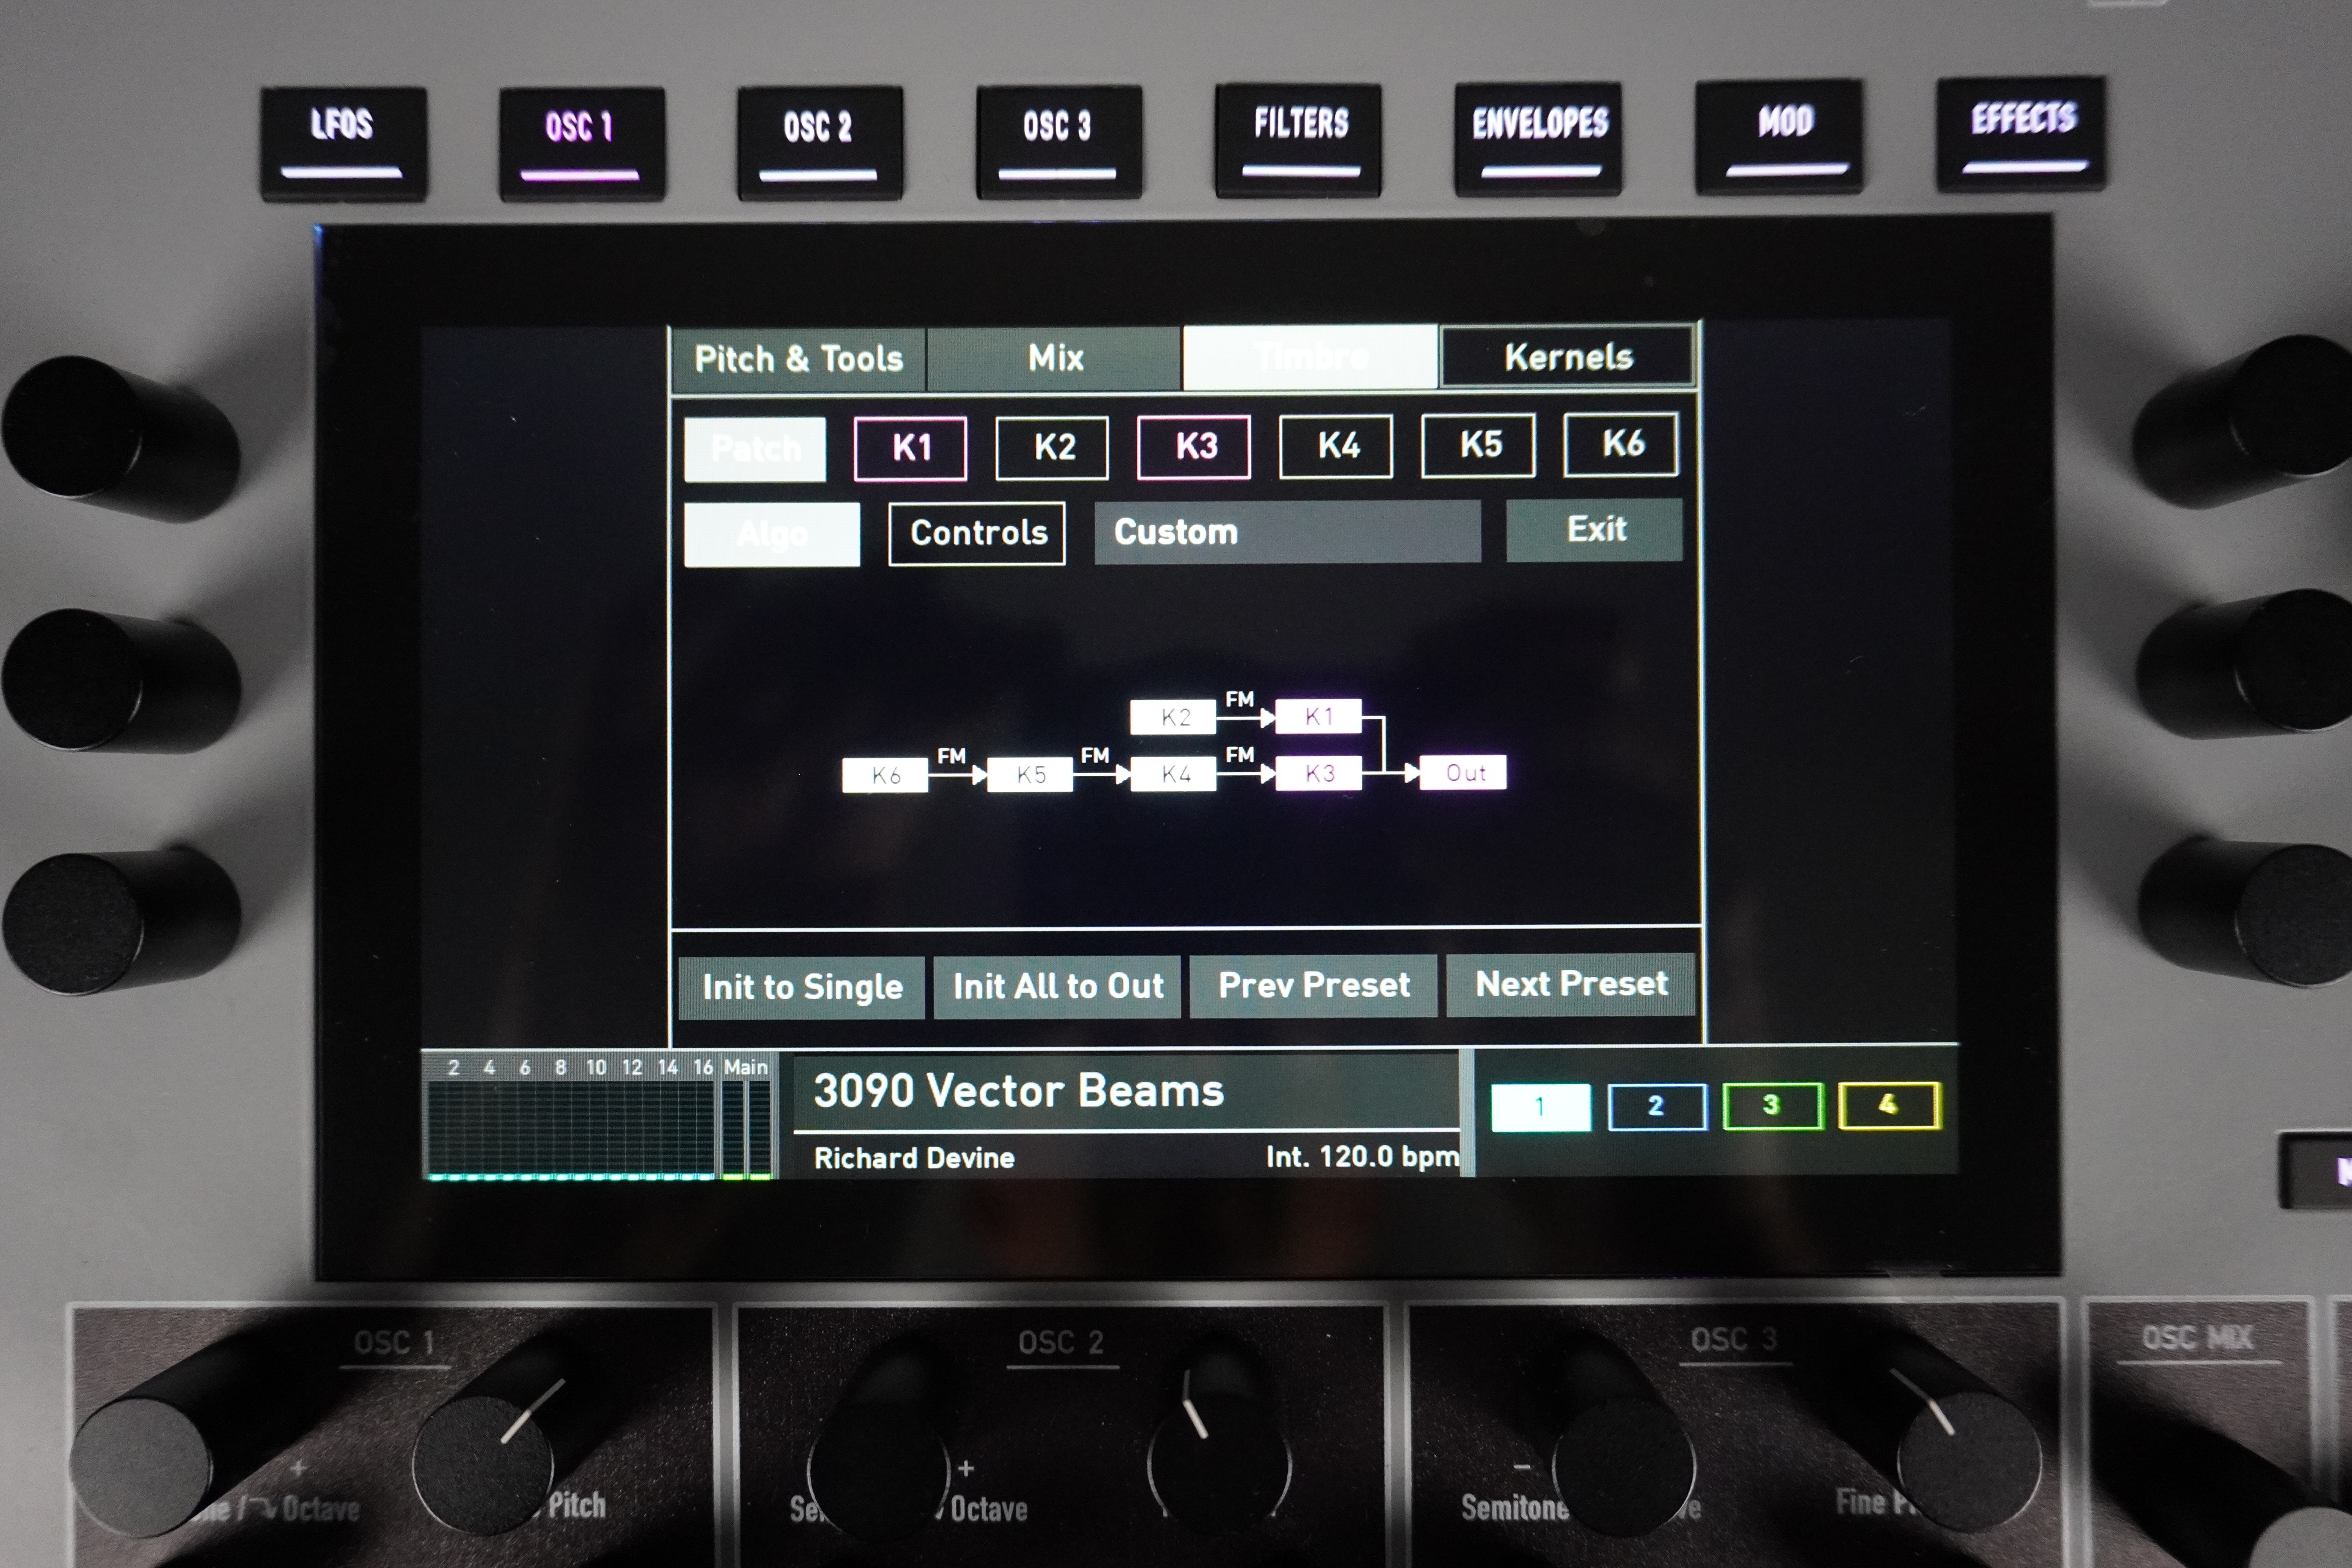Select the K6 node in algorithm diagram

click(885, 775)
